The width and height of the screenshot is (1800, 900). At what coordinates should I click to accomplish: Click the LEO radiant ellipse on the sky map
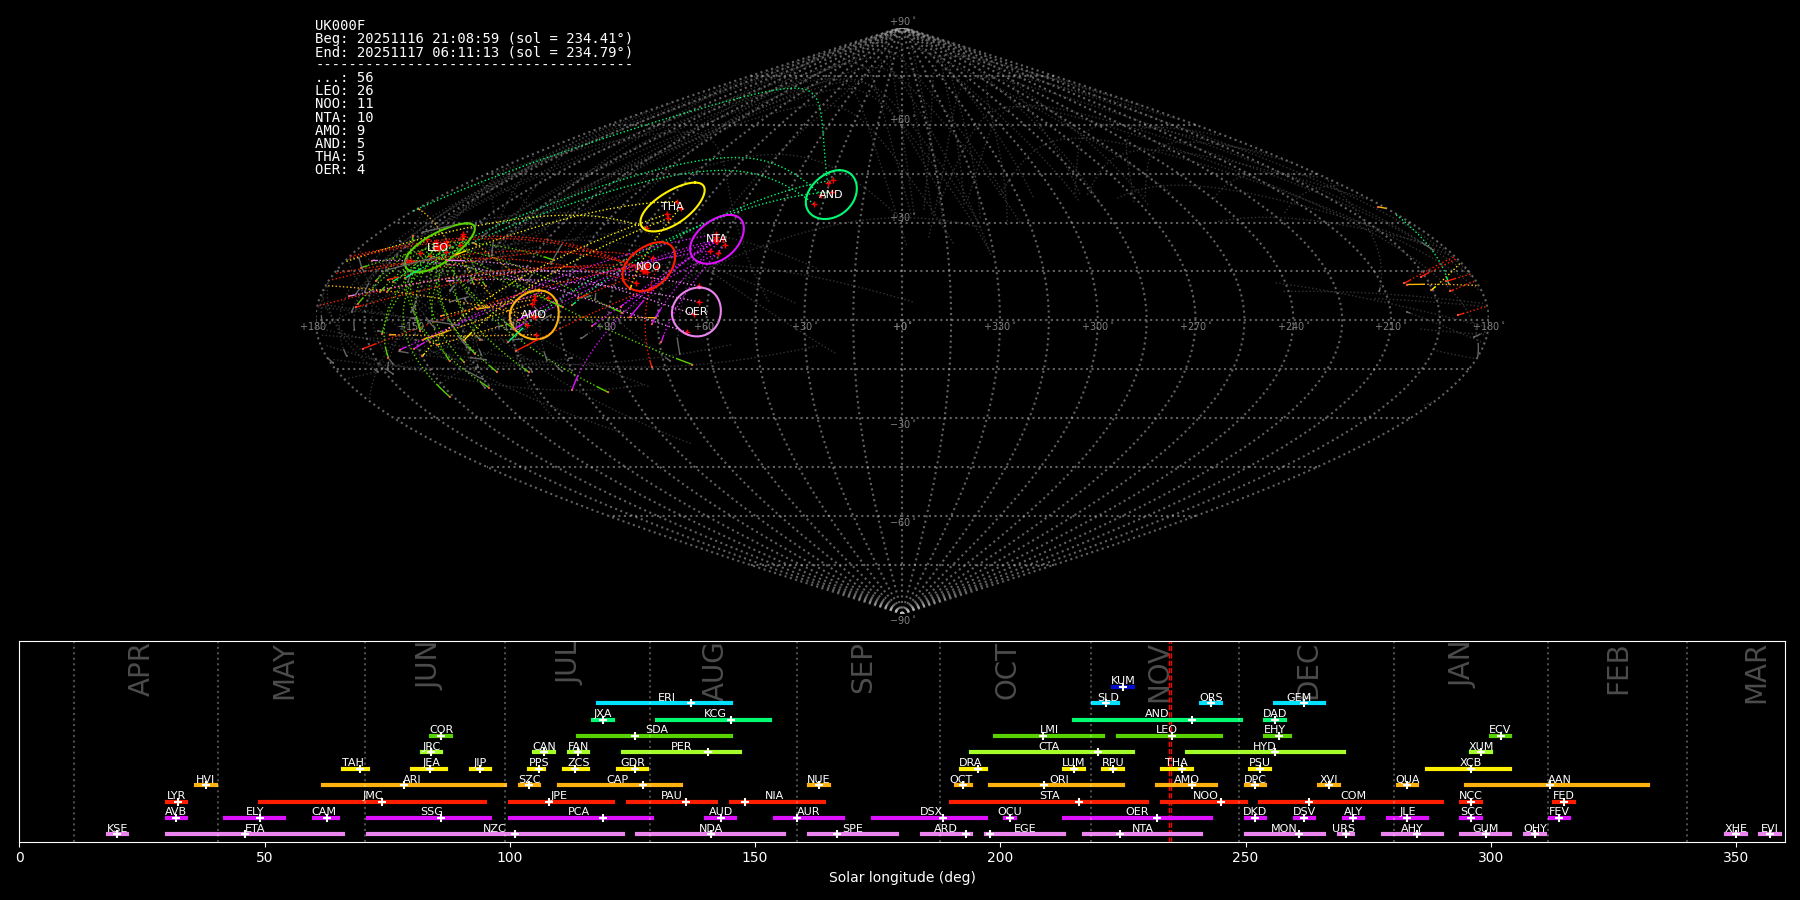click(439, 248)
